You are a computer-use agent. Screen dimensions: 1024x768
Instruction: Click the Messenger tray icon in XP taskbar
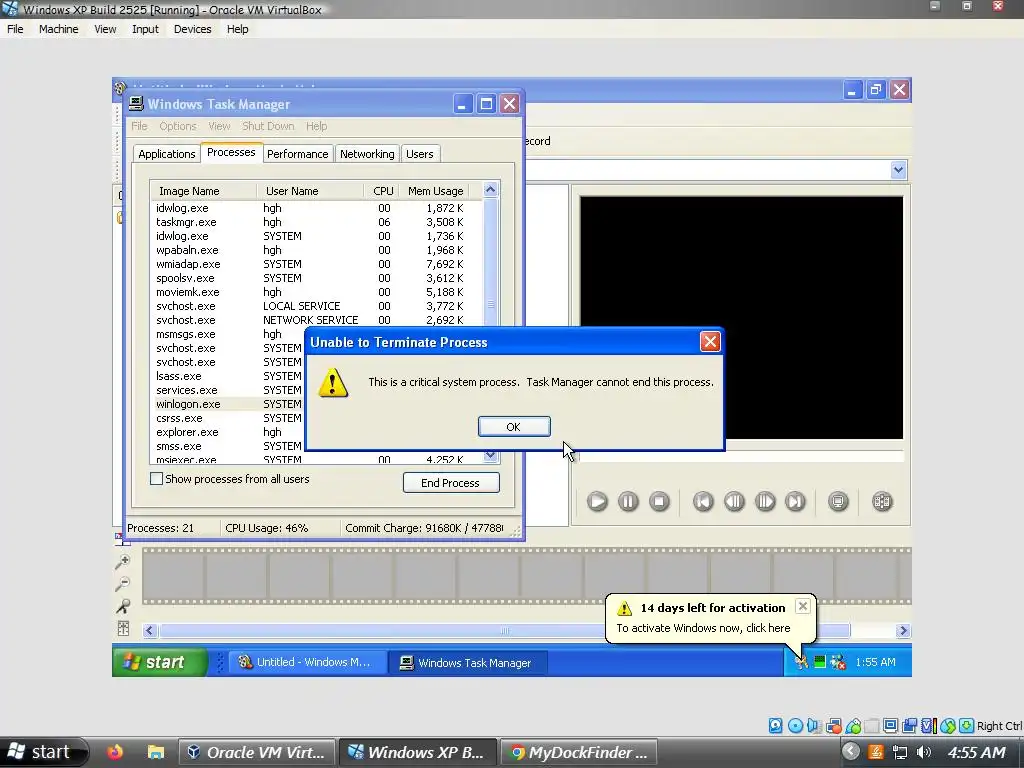point(838,662)
